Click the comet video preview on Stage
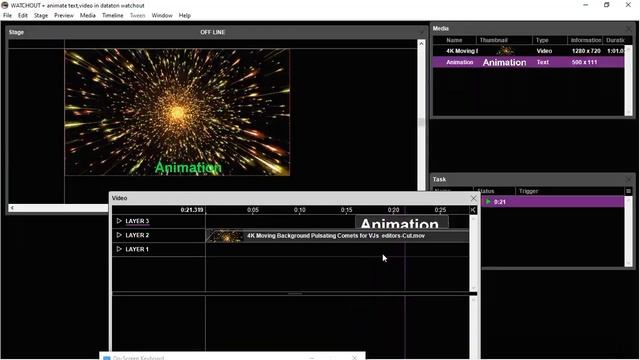 [x=177, y=112]
